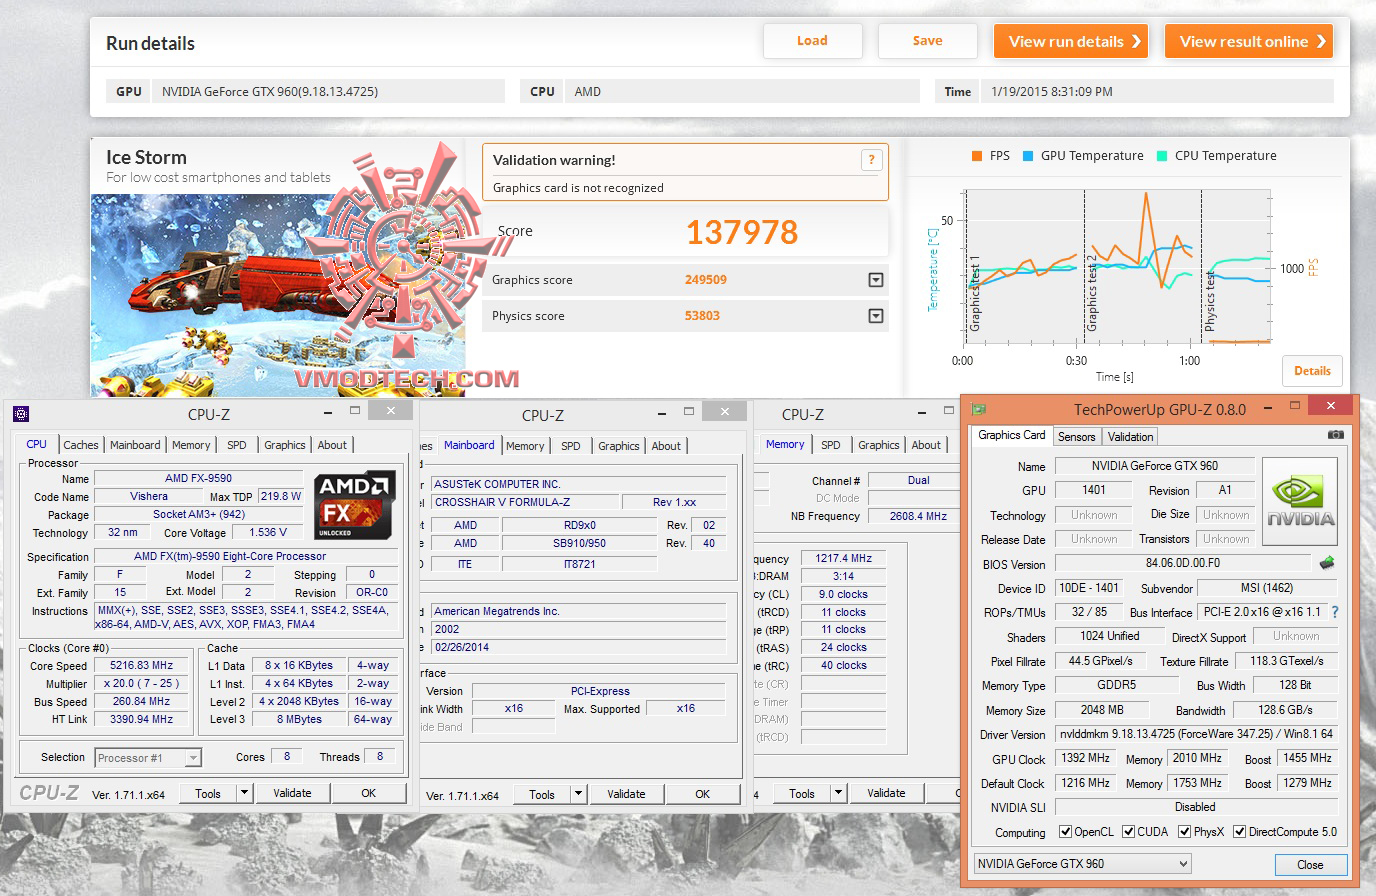Open the GPU selector dropdown in GPU-Z
This screenshot has height=896, width=1376.
pyautogui.click(x=1183, y=863)
